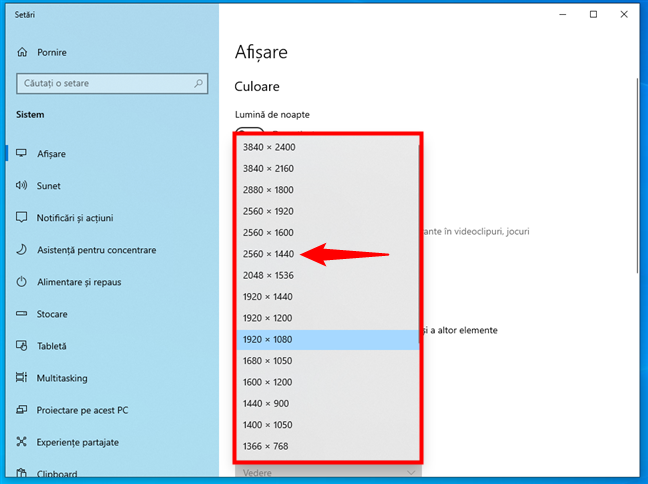Screen dimensions: 648x484
Task: Click into the Căutați o setare field
Action: click(x=112, y=83)
